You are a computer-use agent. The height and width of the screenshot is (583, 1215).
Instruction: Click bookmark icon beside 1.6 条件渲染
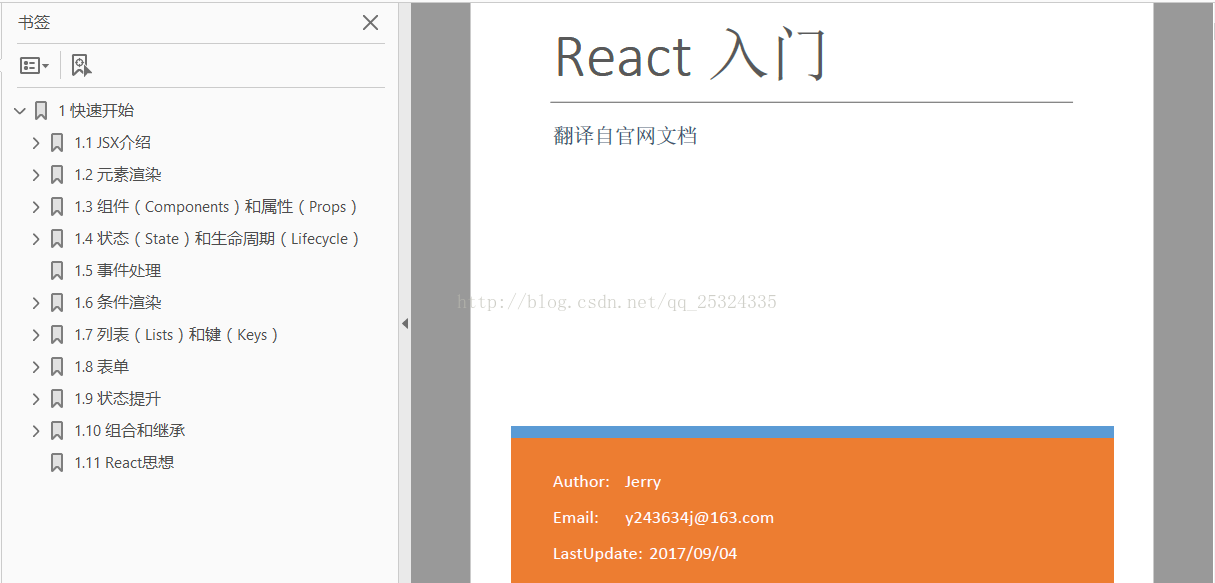(57, 303)
